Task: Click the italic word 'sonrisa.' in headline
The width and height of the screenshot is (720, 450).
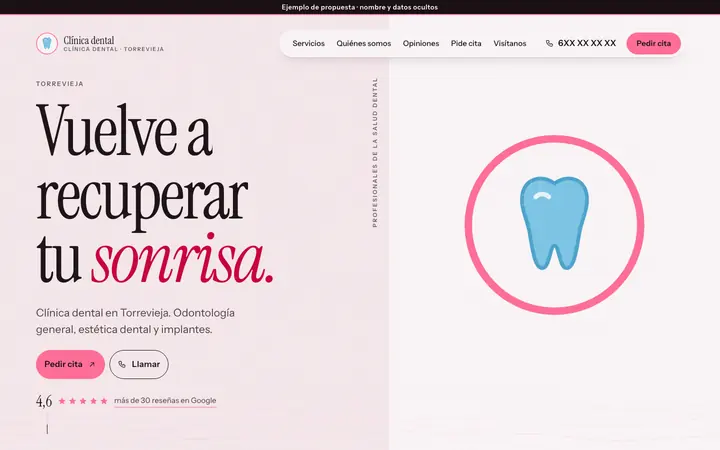Action: tap(182, 259)
